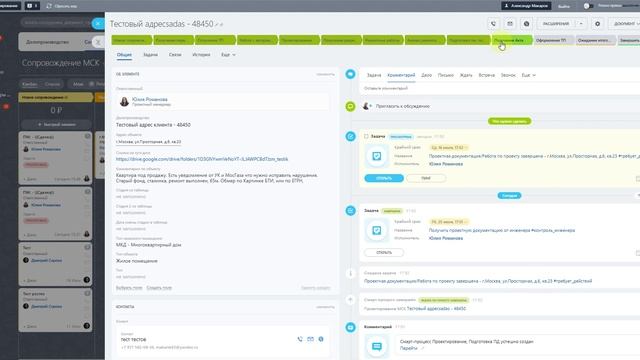Click info icon beside Создана задача entry
The height and width of the screenshot is (360, 640).
point(350,273)
